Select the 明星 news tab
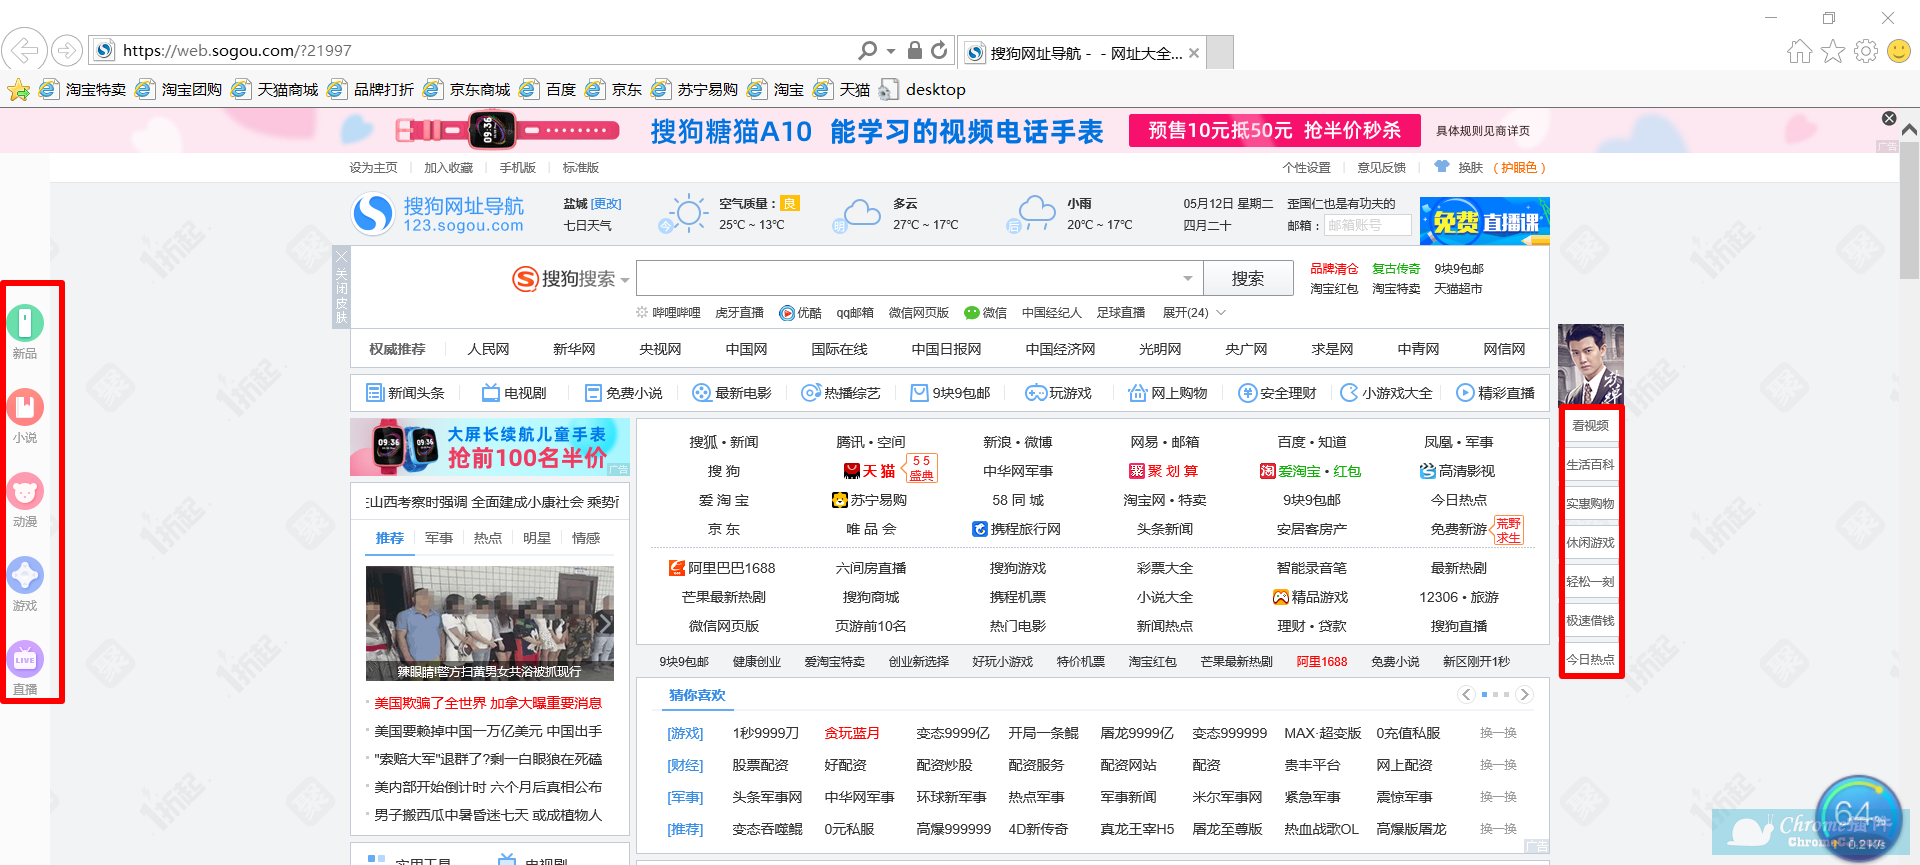 point(537,538)
